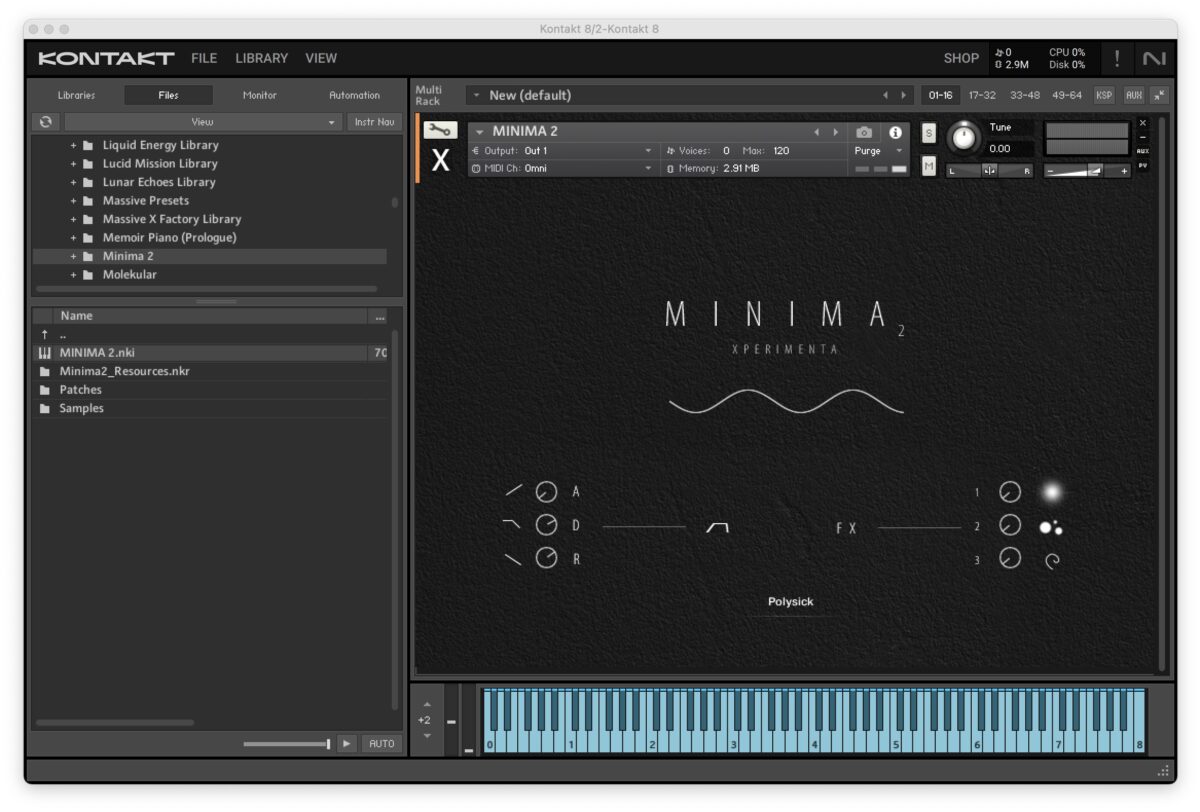Click the previous multi arrow in rack

coord(885,95)
